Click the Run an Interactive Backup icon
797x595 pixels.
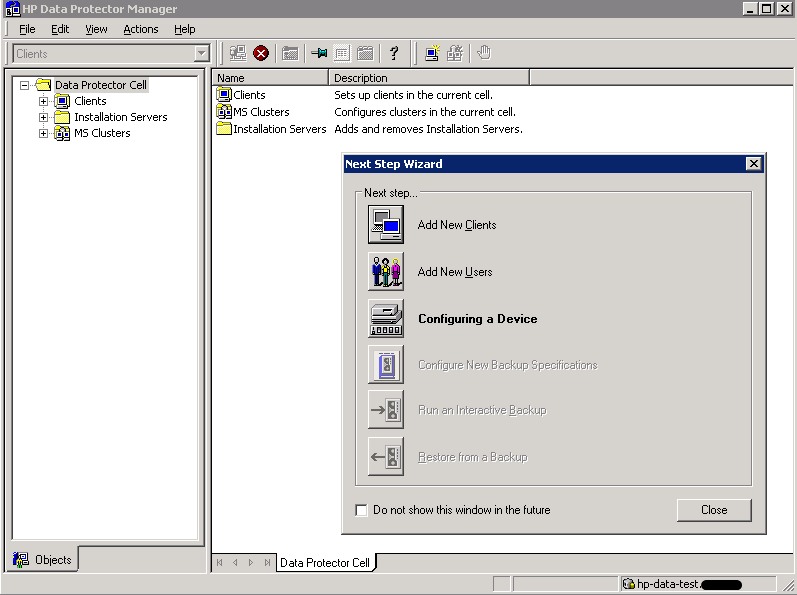pos(386,410)
